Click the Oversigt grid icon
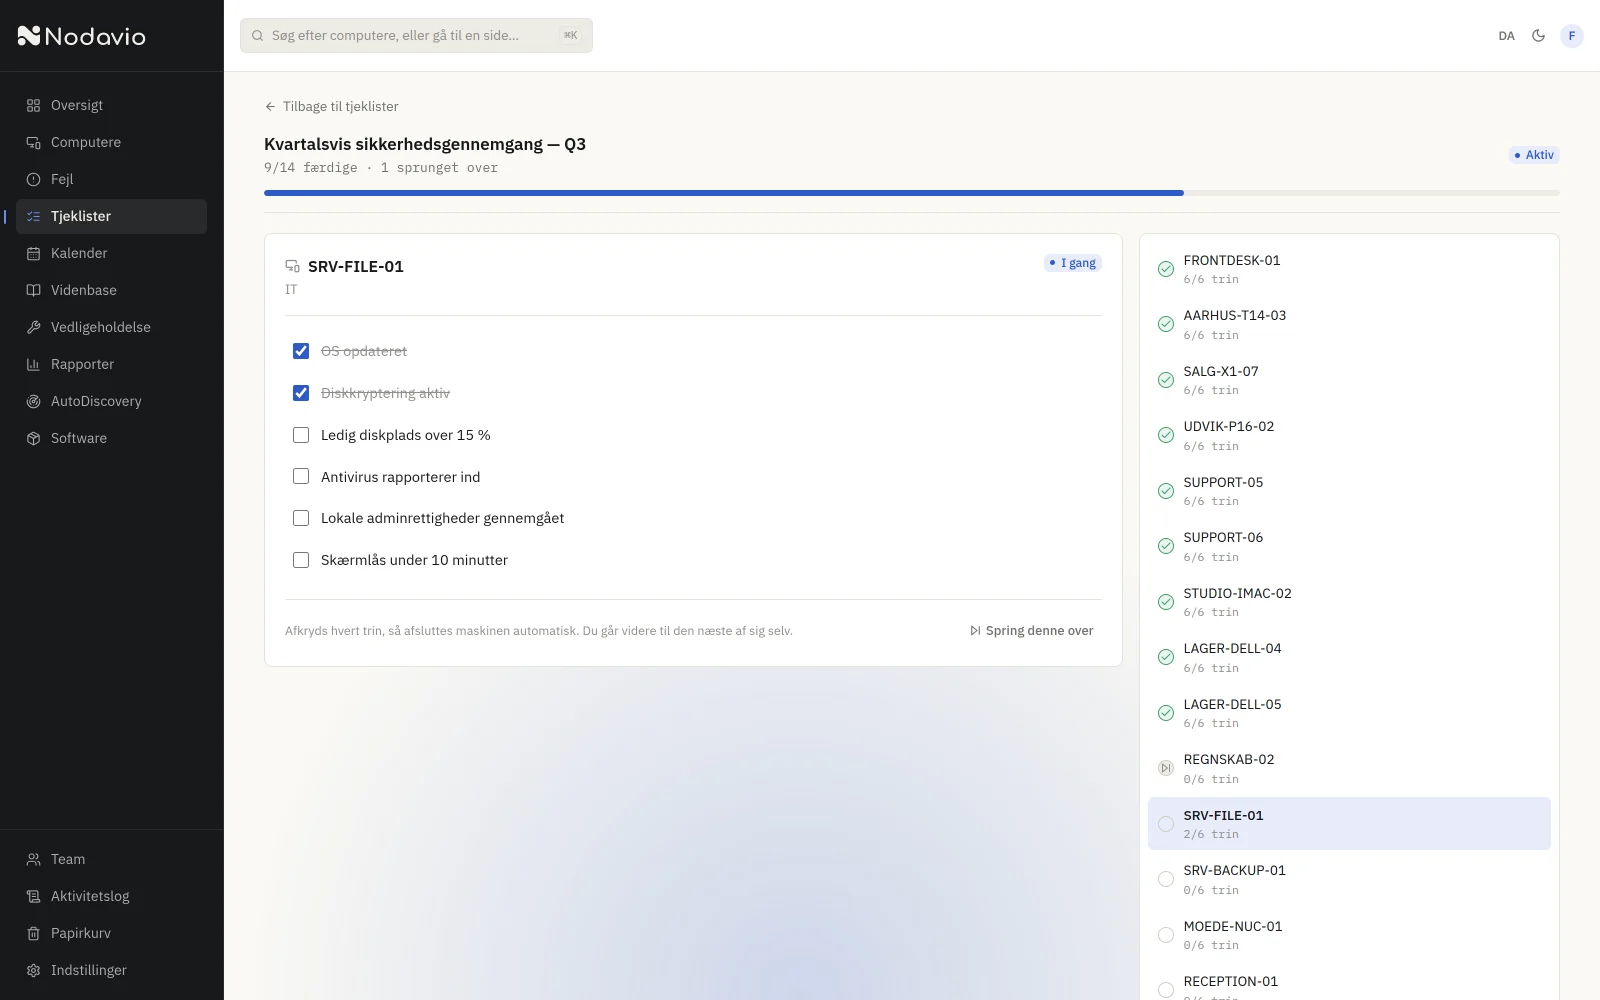This screenshot has height=1000, width=1600. click(x=33, y=105)
